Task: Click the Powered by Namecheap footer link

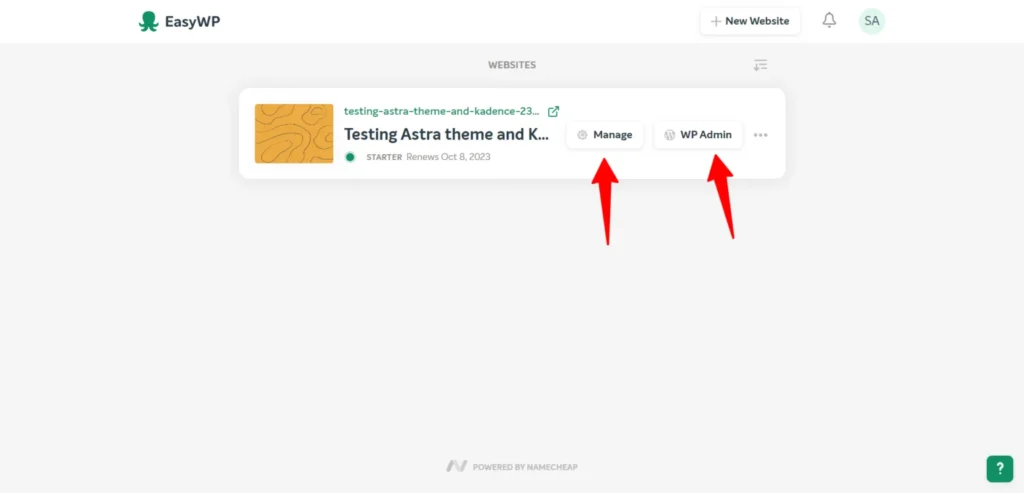Action: click(512, 466)
